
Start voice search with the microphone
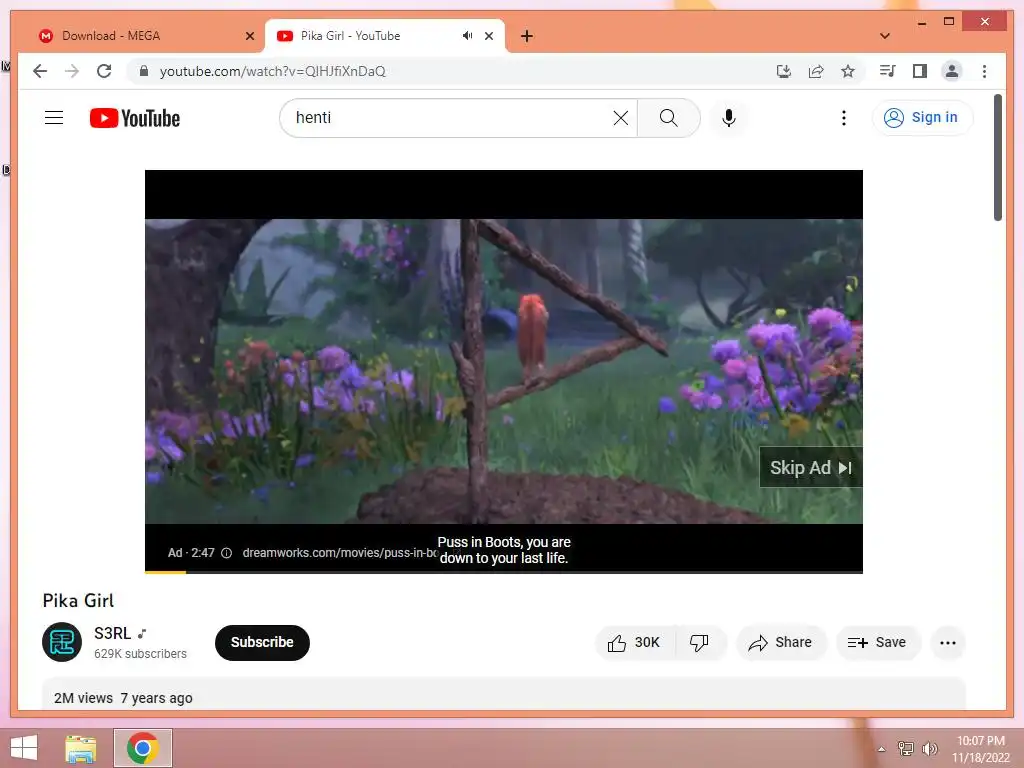pyautogui.click(x=729, y=118)
